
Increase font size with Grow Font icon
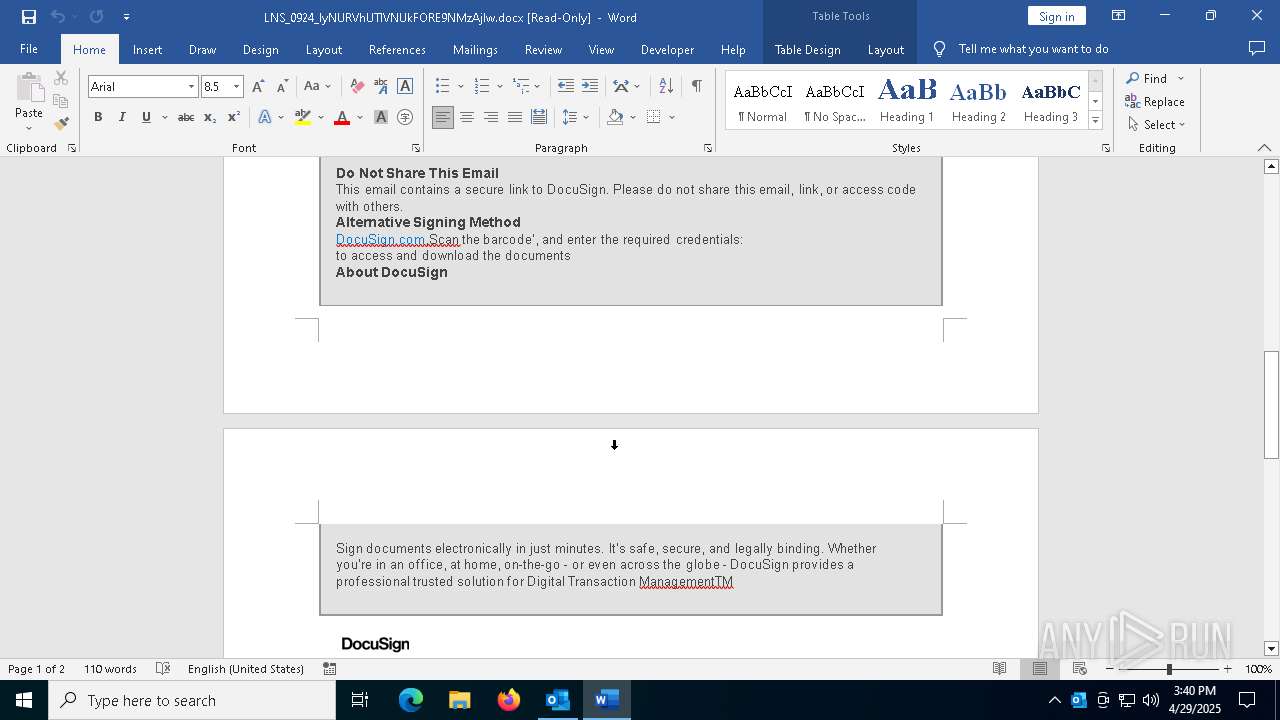258,87
